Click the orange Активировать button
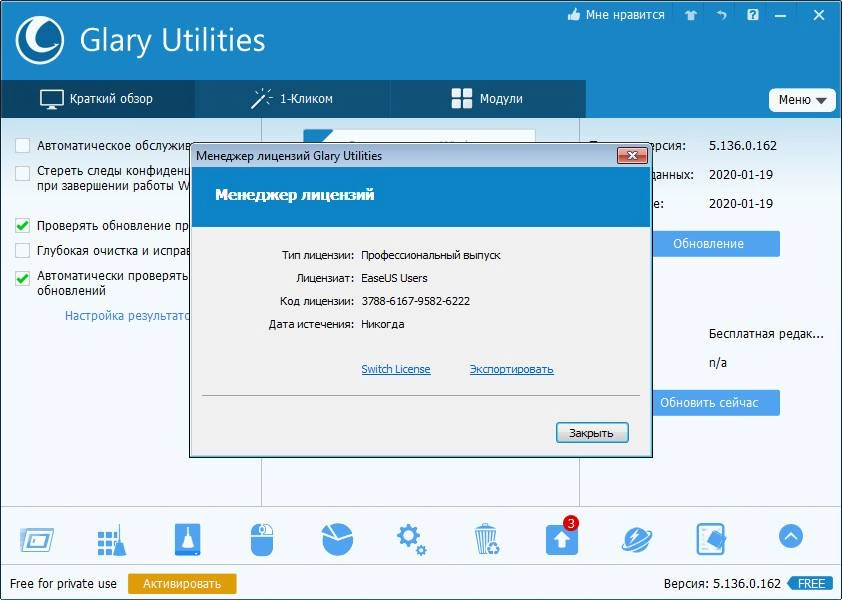Screen dimensions: 842x600 182,584
